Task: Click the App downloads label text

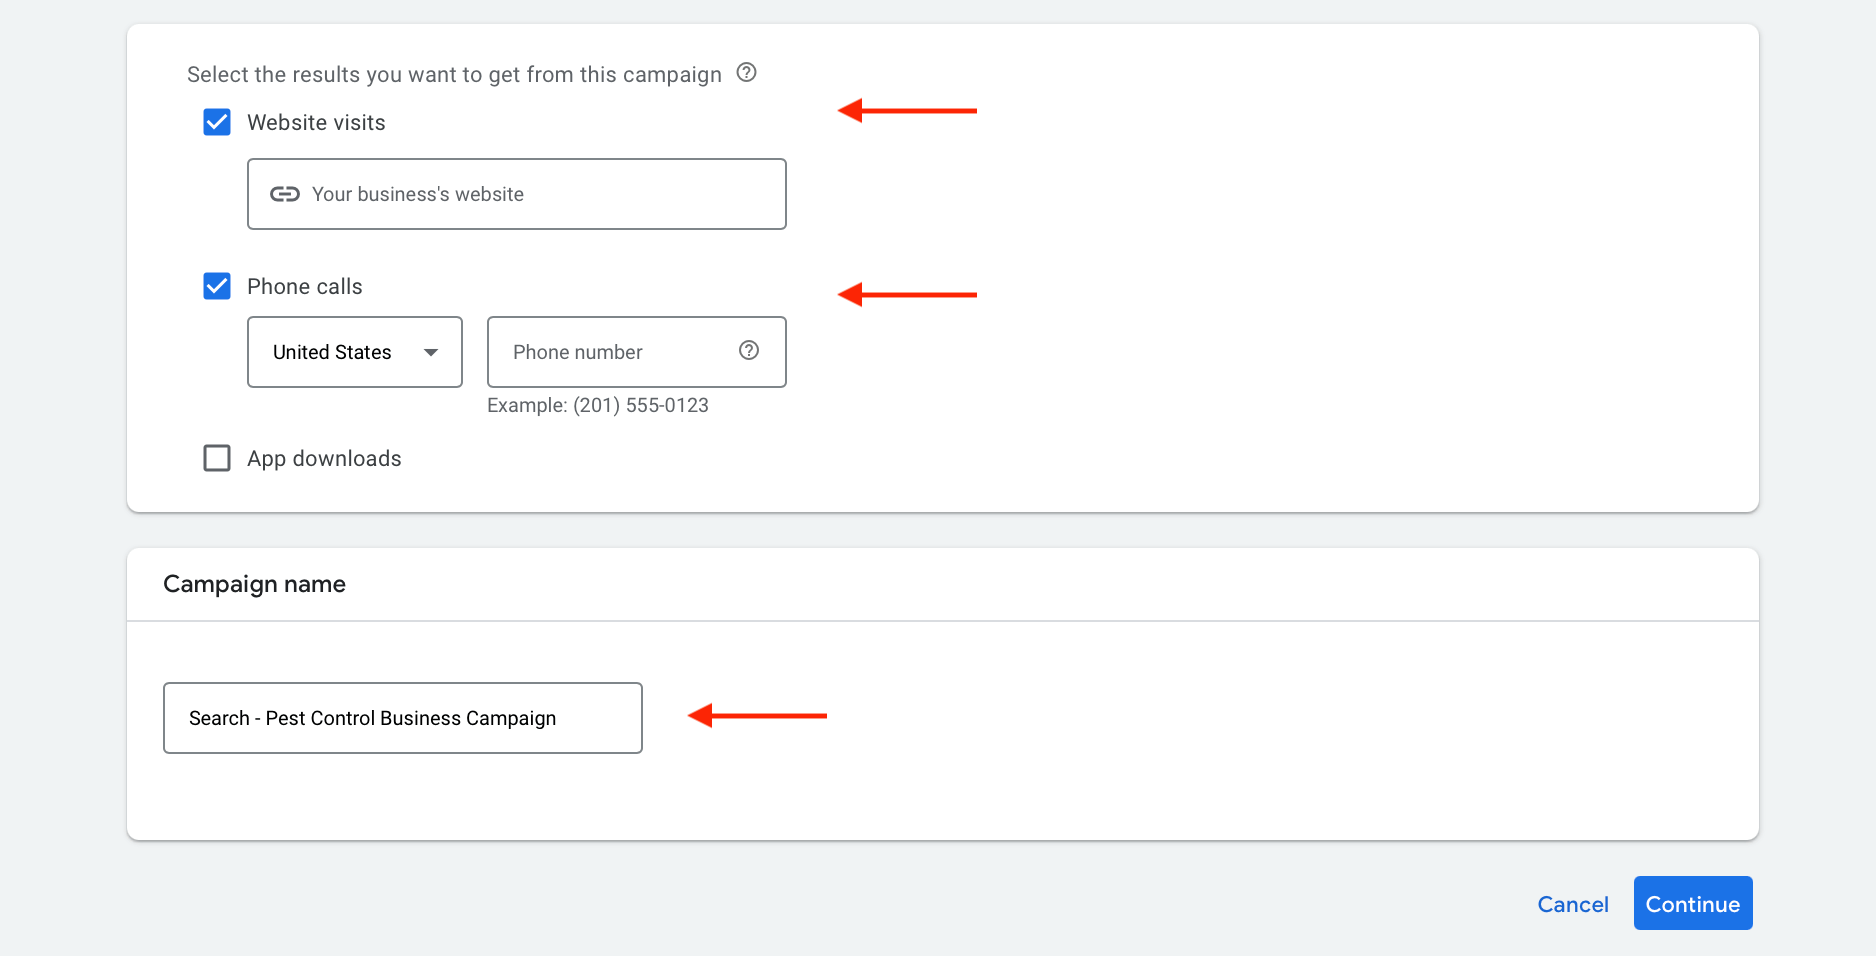Action: click(324, 458)
